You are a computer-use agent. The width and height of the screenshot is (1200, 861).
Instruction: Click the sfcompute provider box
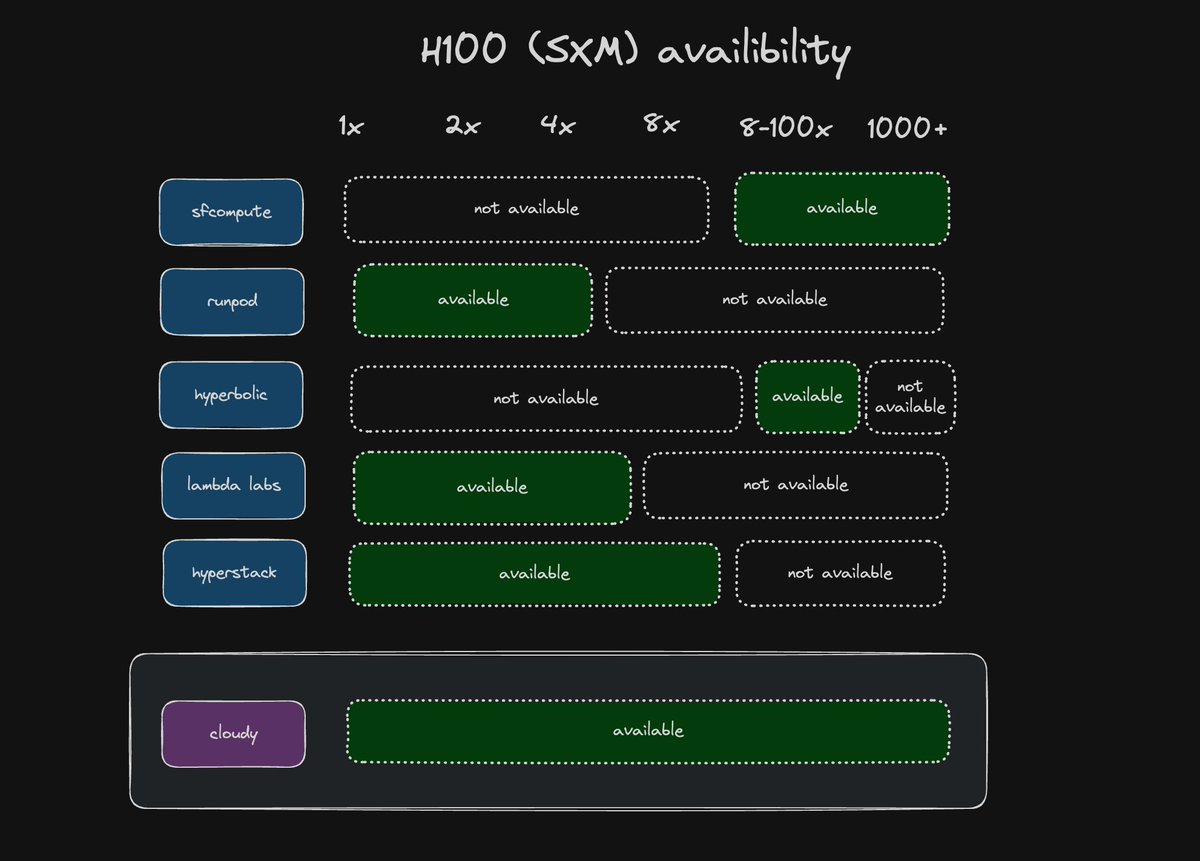click(x=231, y=212)
